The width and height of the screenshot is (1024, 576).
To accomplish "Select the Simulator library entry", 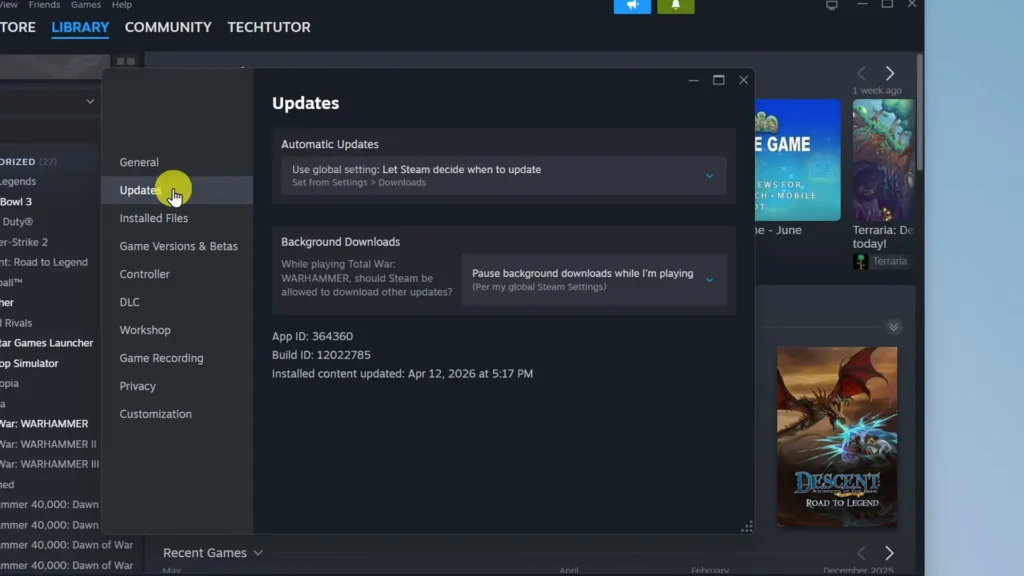I will [29, 363].
